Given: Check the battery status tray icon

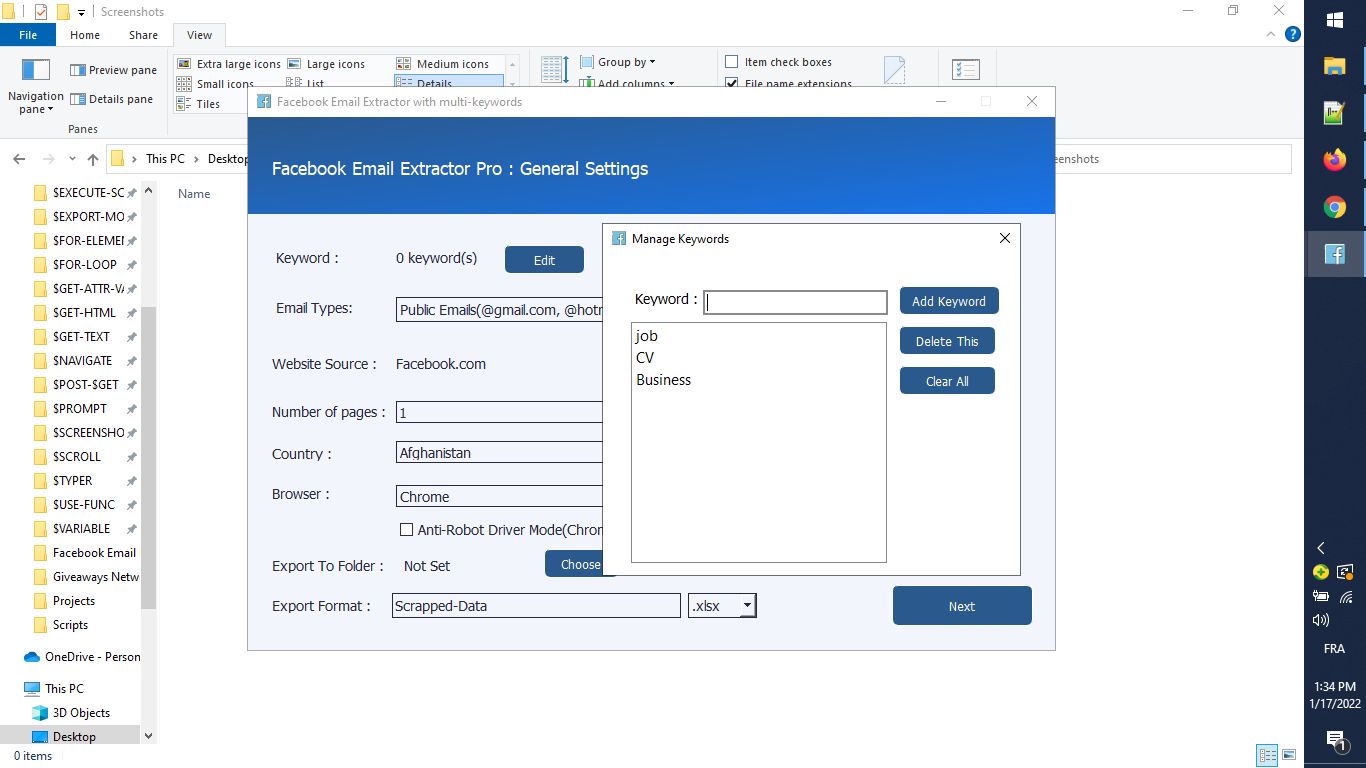Looking at the screenshot, I should pyautogui.click(x=1321, y=596).
